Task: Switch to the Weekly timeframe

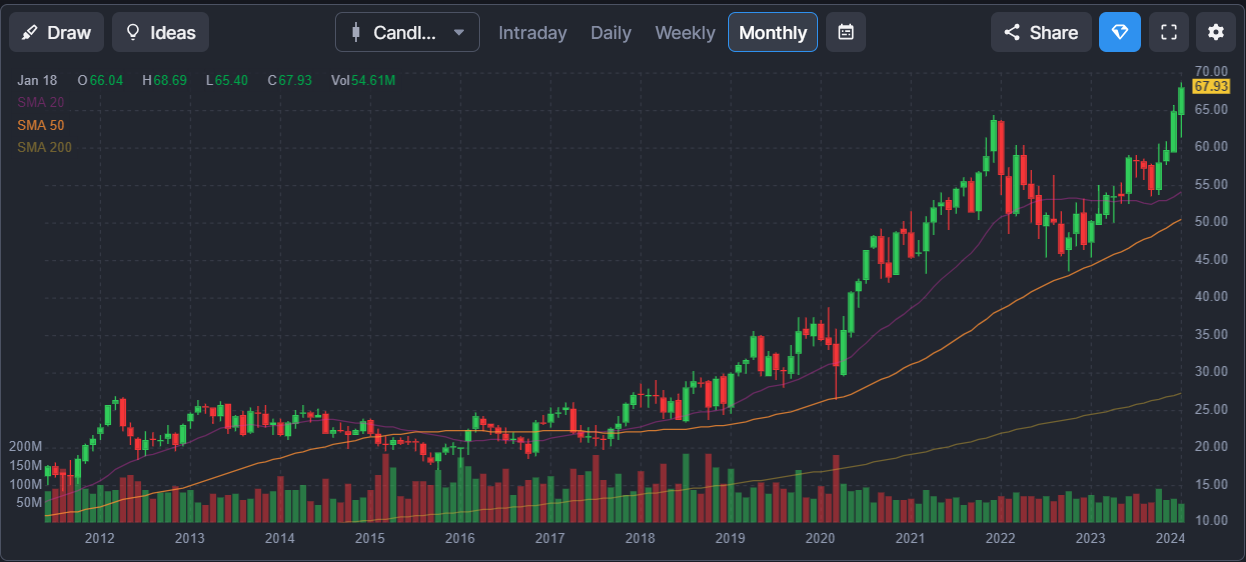Action: click(x=685, y=32)
